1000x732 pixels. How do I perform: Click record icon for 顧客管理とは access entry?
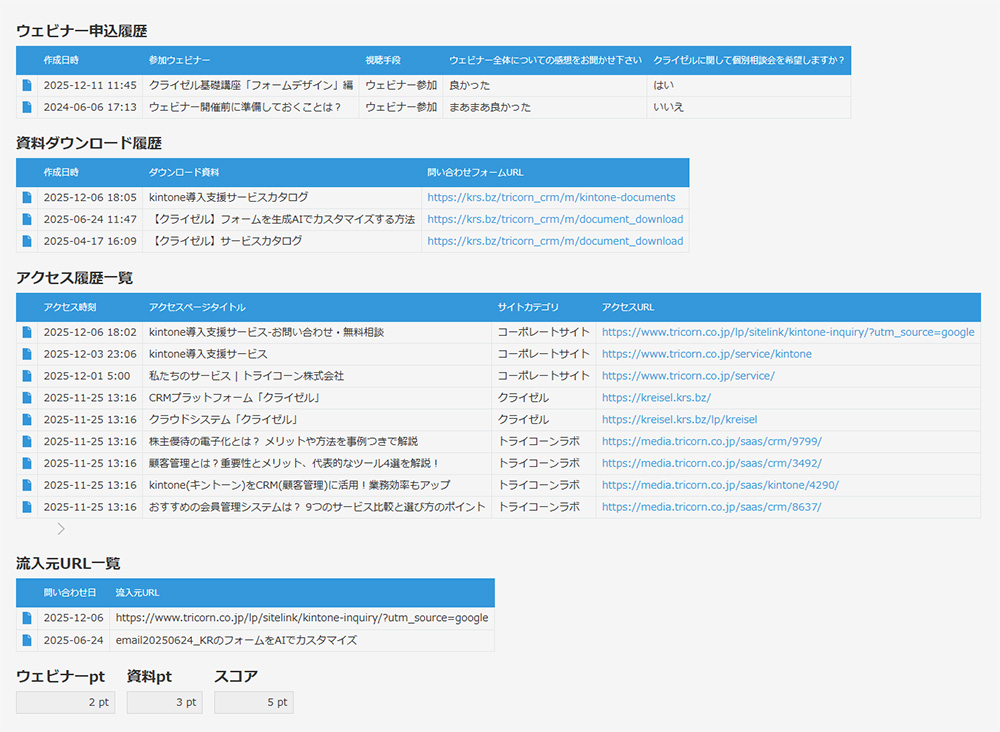point(26,463)
